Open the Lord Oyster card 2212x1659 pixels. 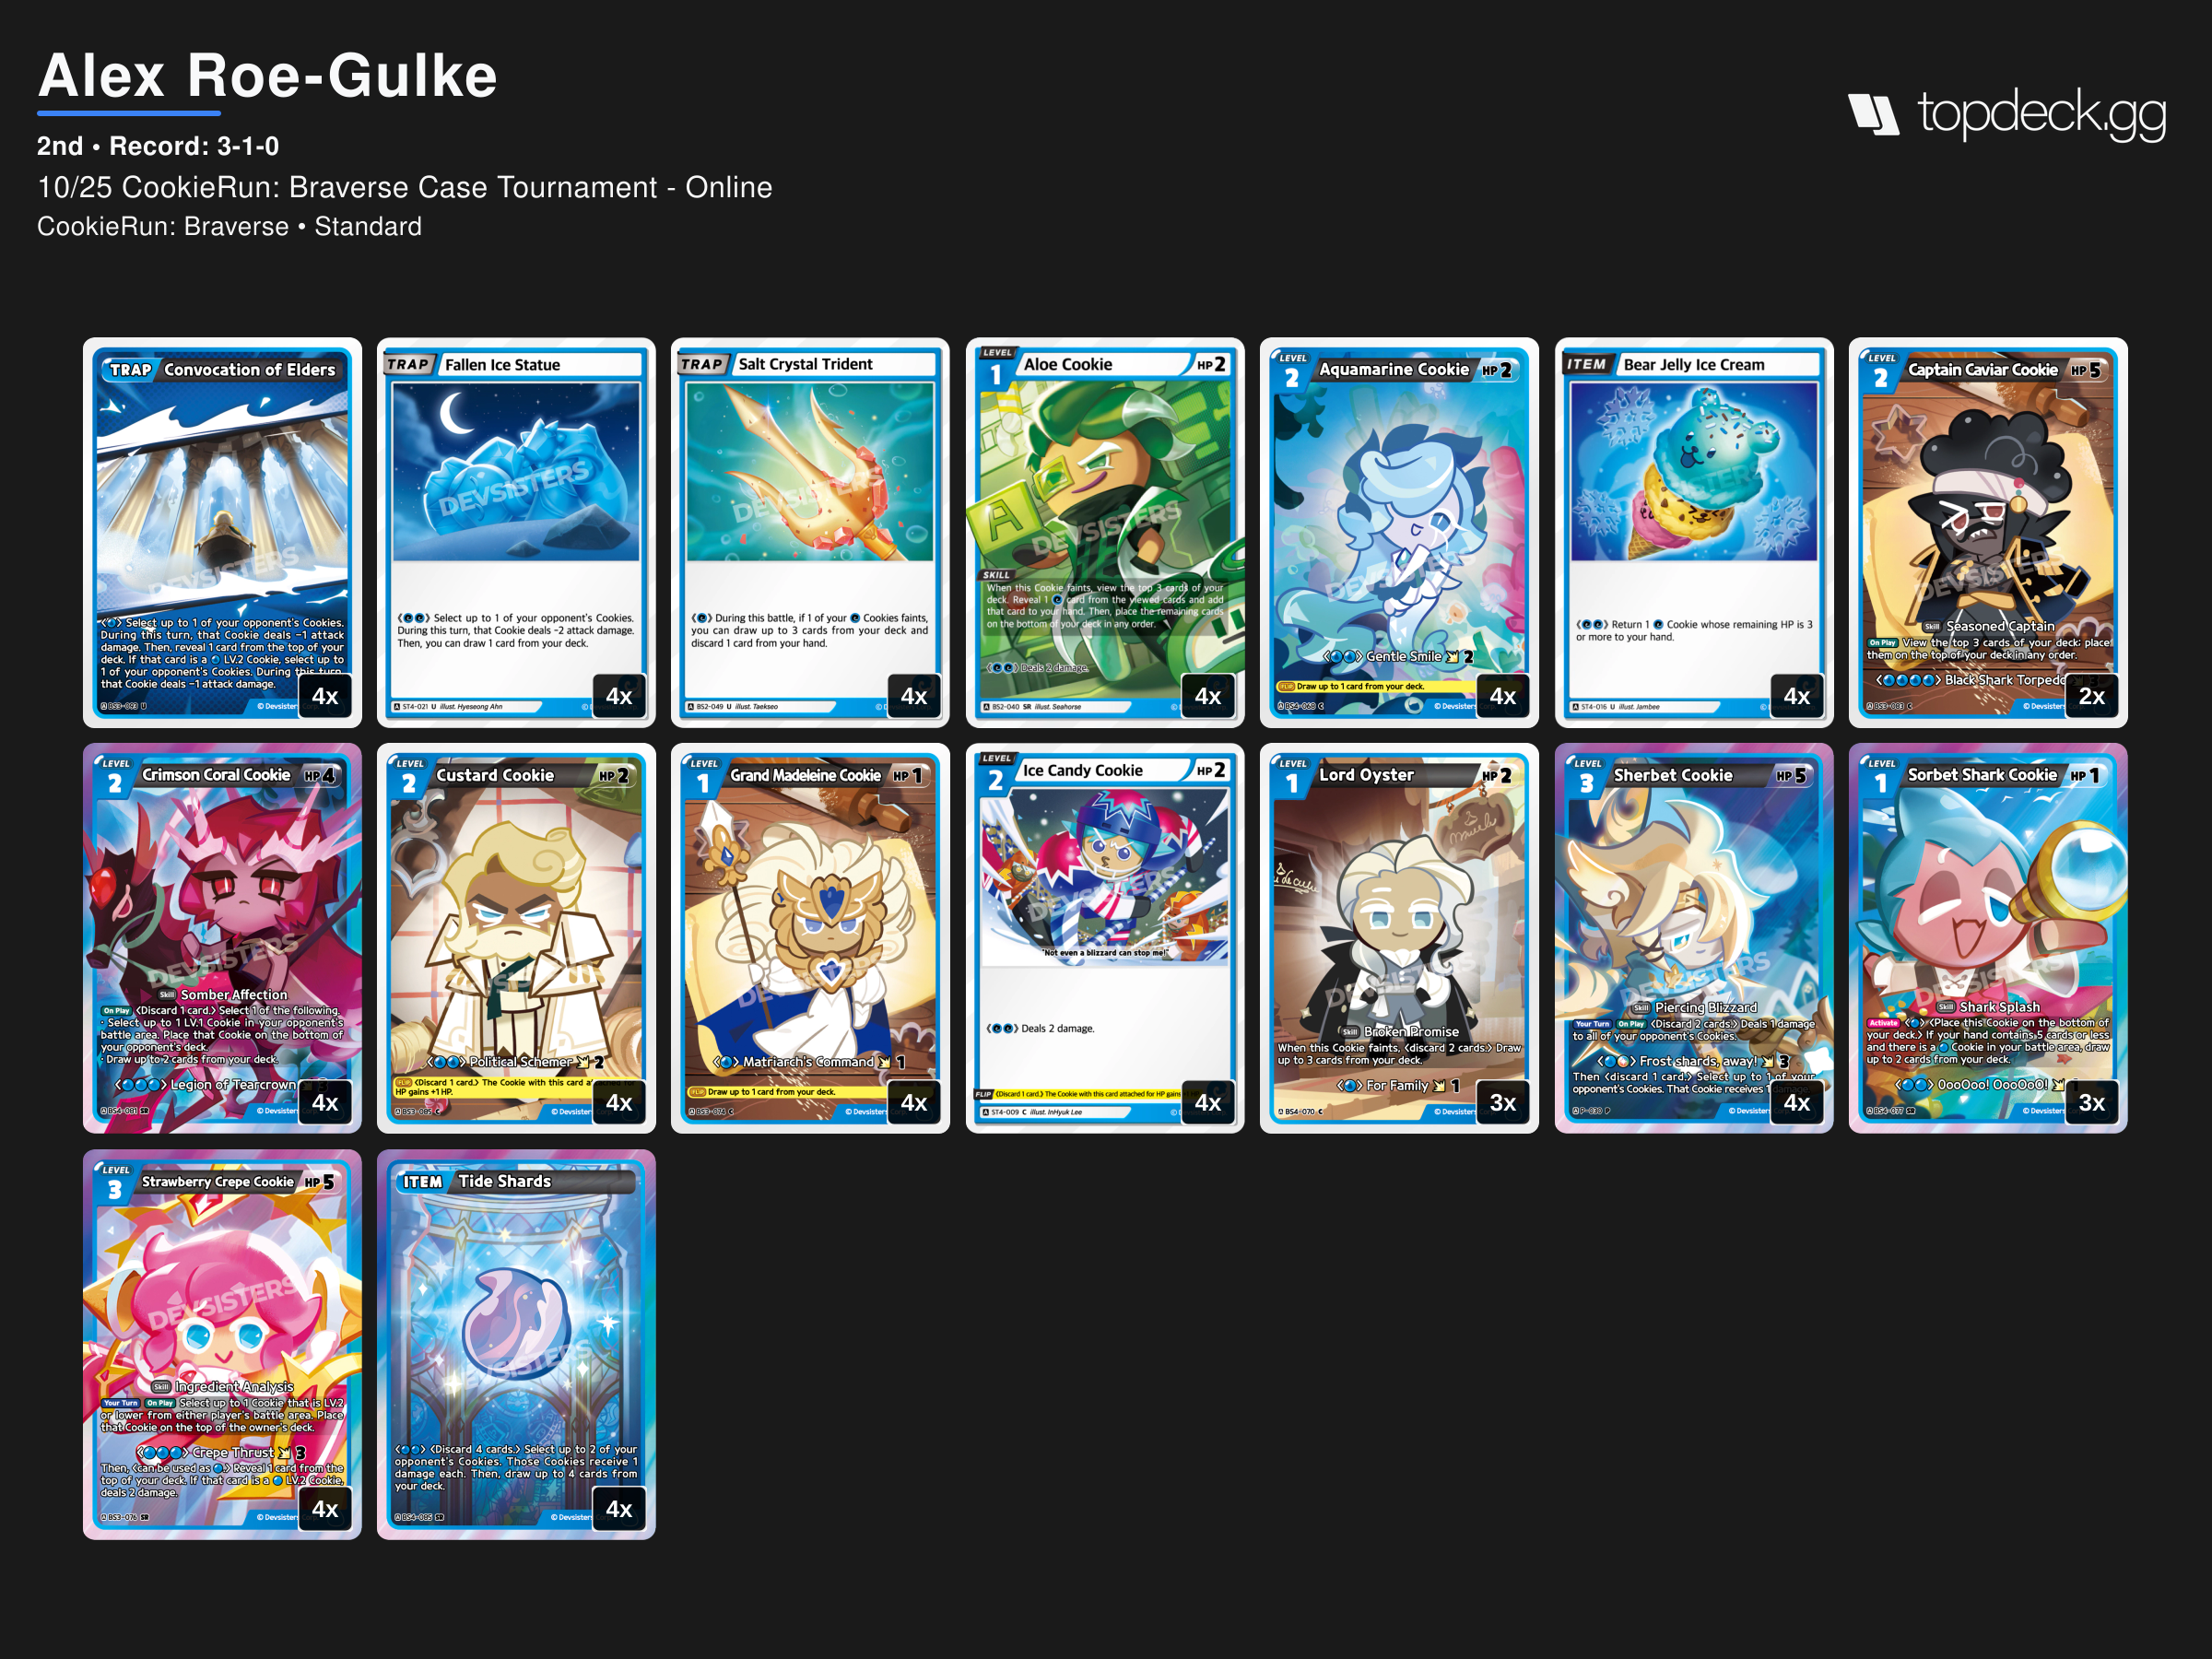[x=1399, y=938]
